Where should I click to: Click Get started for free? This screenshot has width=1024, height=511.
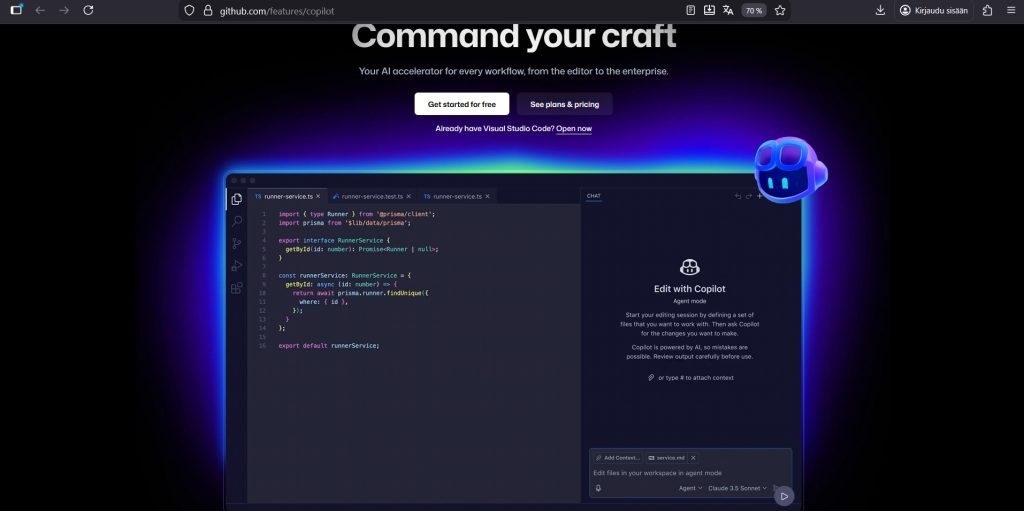[462, 104]
